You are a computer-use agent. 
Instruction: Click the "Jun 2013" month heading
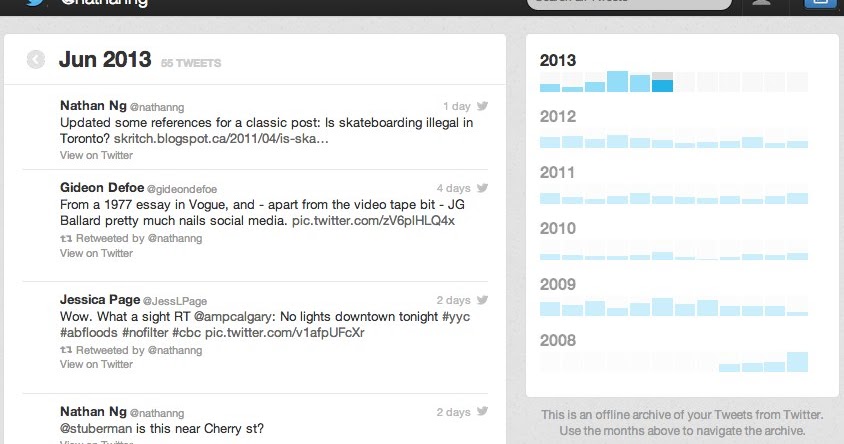click(x=105, y=59)
